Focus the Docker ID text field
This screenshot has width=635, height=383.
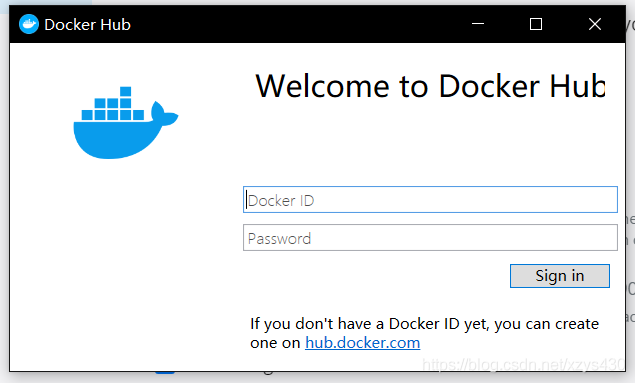pos(430,200)
